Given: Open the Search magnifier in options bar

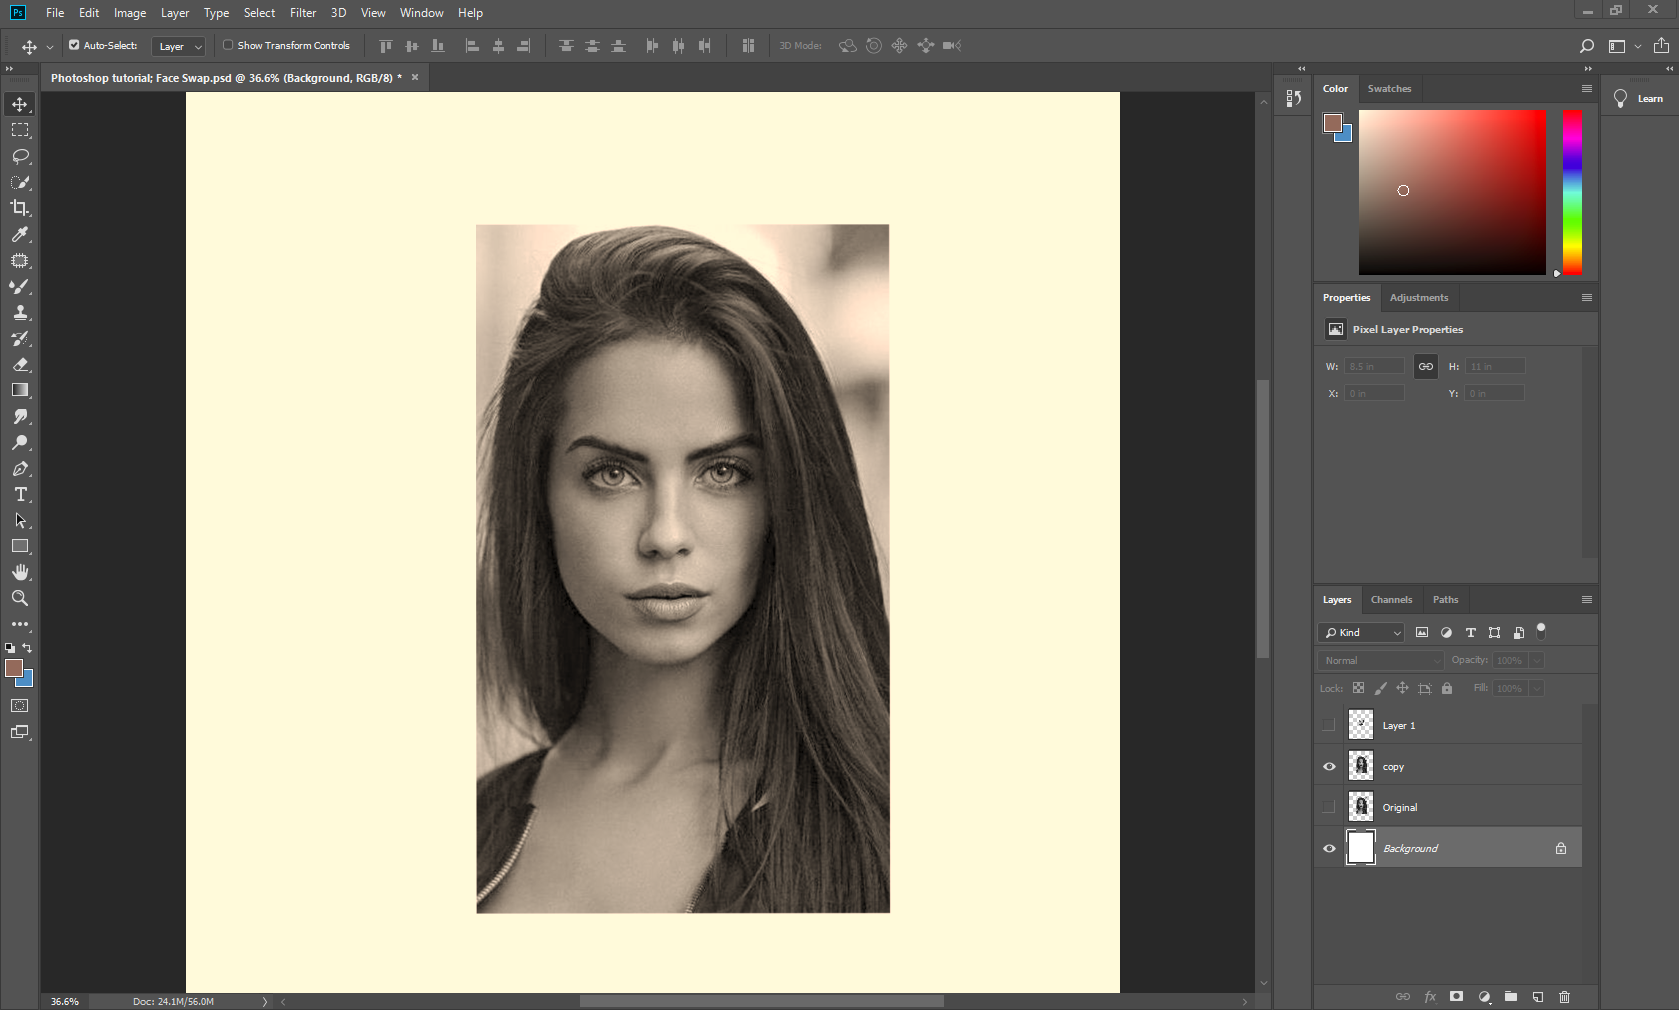Looking at the screenshot, I should click(1586, 46).
